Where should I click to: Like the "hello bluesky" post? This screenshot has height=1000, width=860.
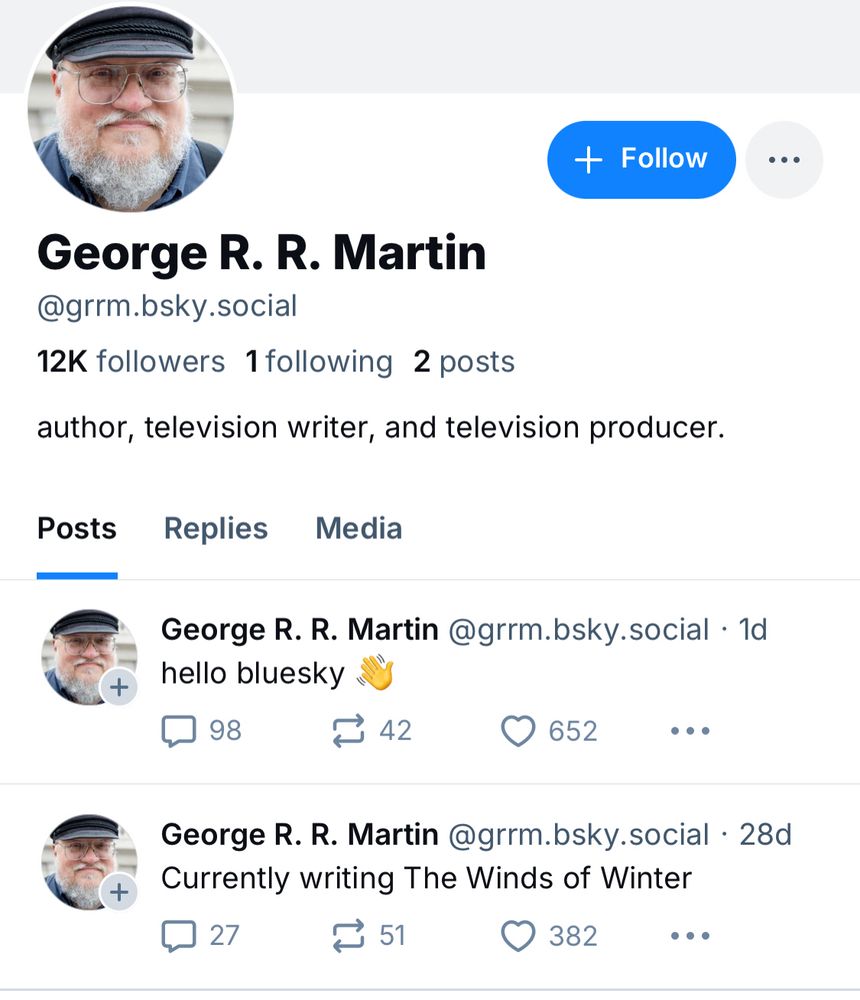518,732
